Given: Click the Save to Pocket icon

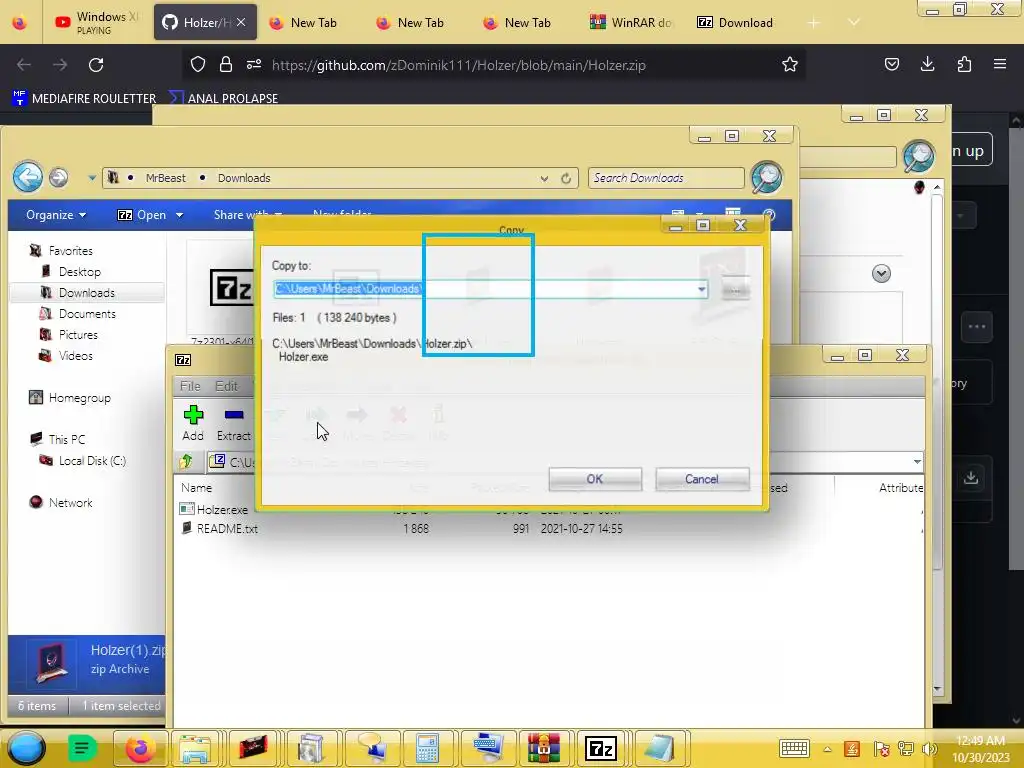Looking at the screenshot, I should click(891, 64).
